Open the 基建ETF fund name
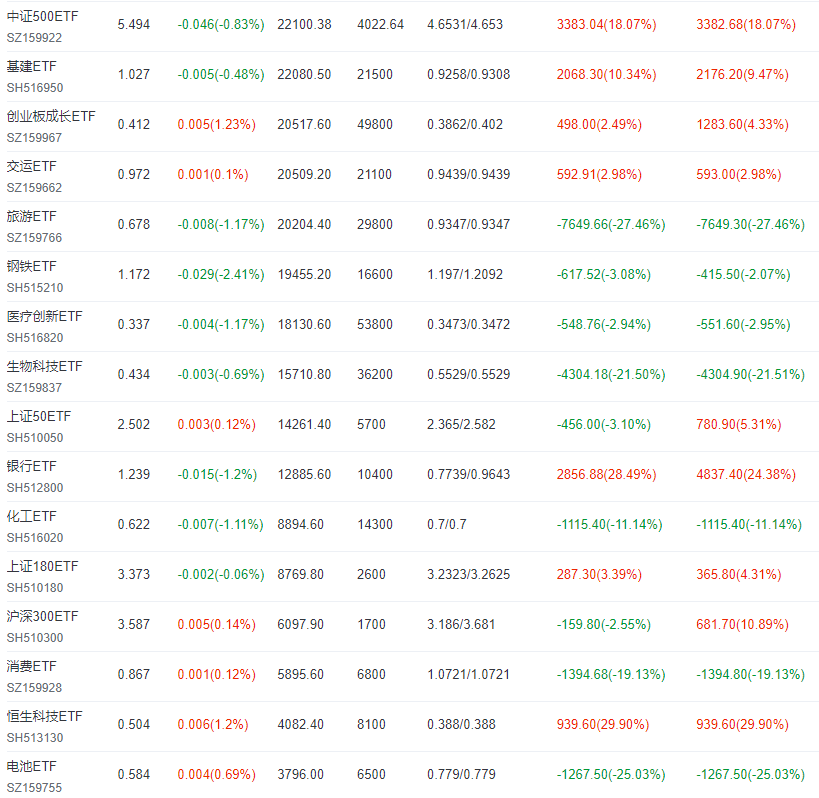 (31, 66)
